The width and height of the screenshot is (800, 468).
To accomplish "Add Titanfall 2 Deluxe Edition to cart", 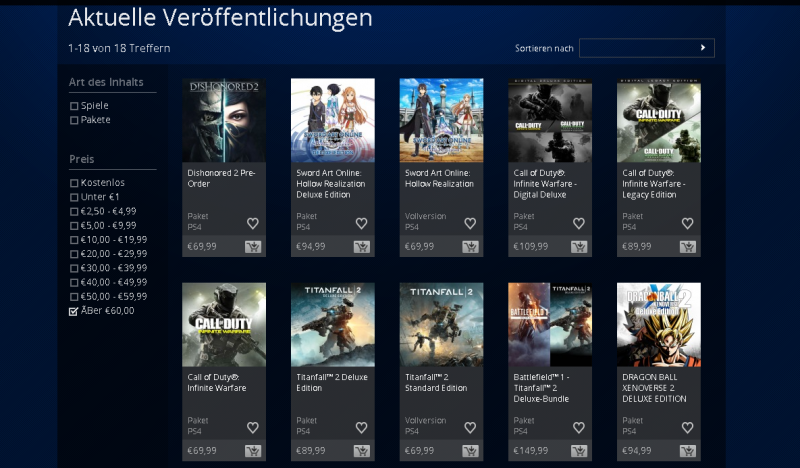I will coord(362,451).
